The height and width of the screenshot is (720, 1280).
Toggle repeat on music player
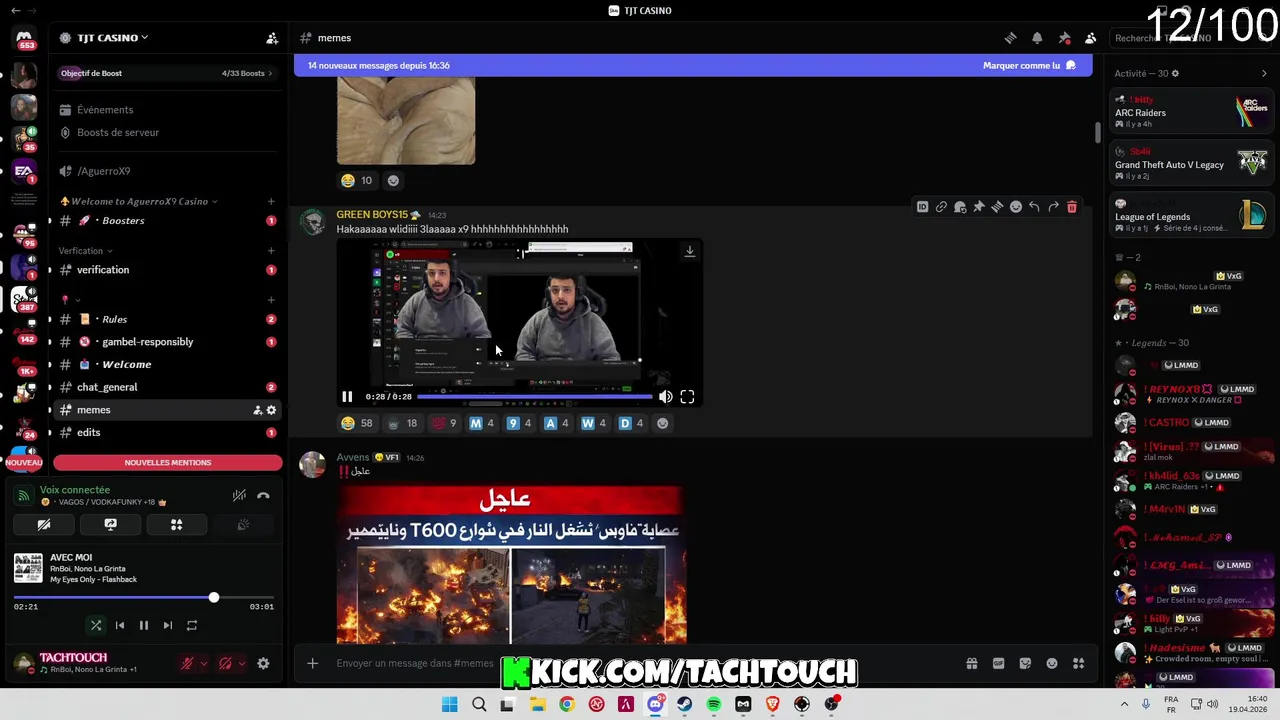tap(192, 625)
